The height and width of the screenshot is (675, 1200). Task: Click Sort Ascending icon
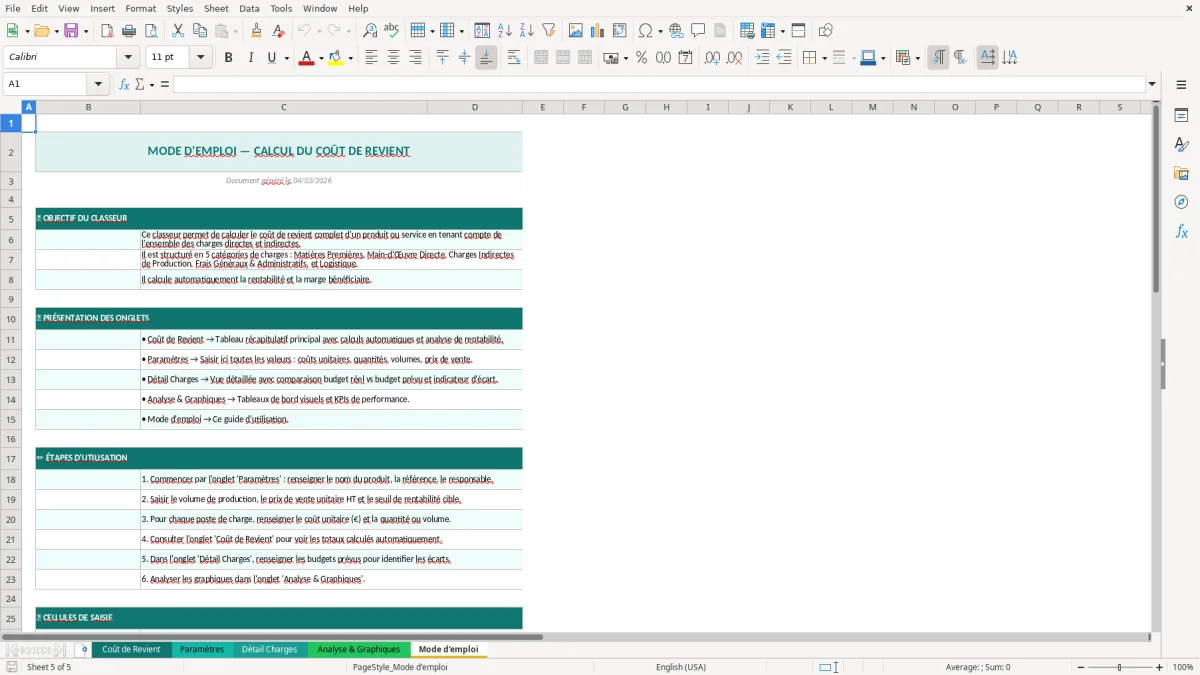(x=505, y=31)
